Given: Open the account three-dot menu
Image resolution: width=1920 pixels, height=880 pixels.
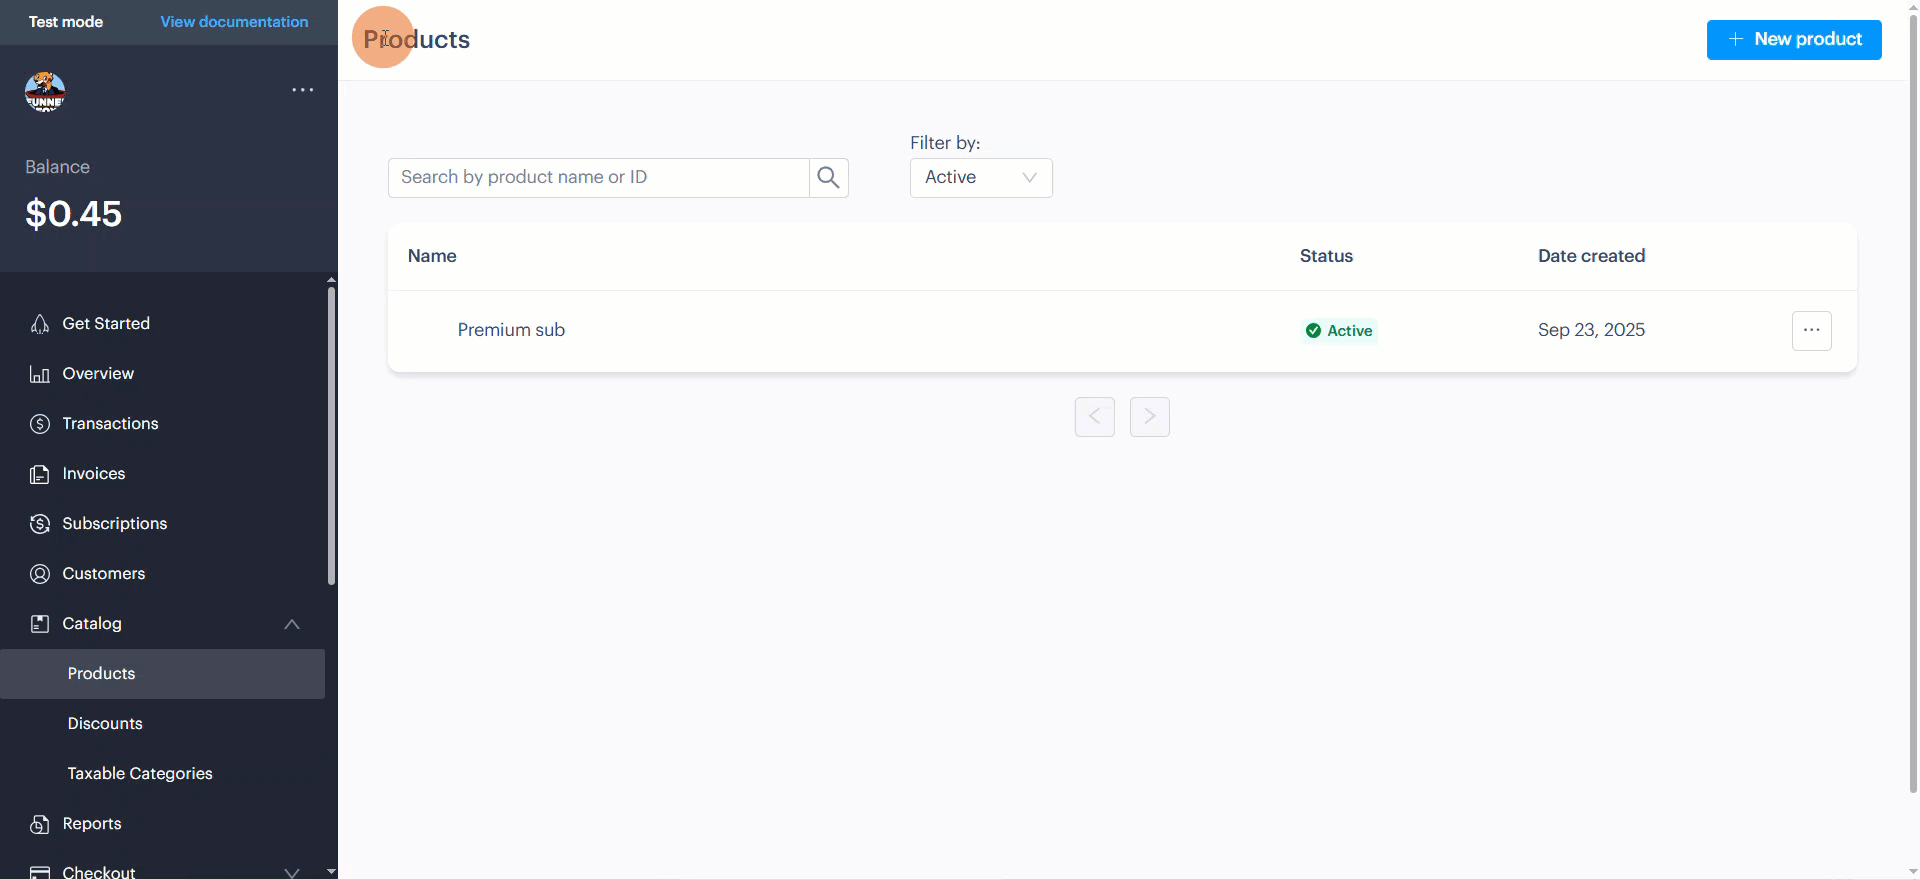Looking at the screenshot, I should click(x=303, y=90).
